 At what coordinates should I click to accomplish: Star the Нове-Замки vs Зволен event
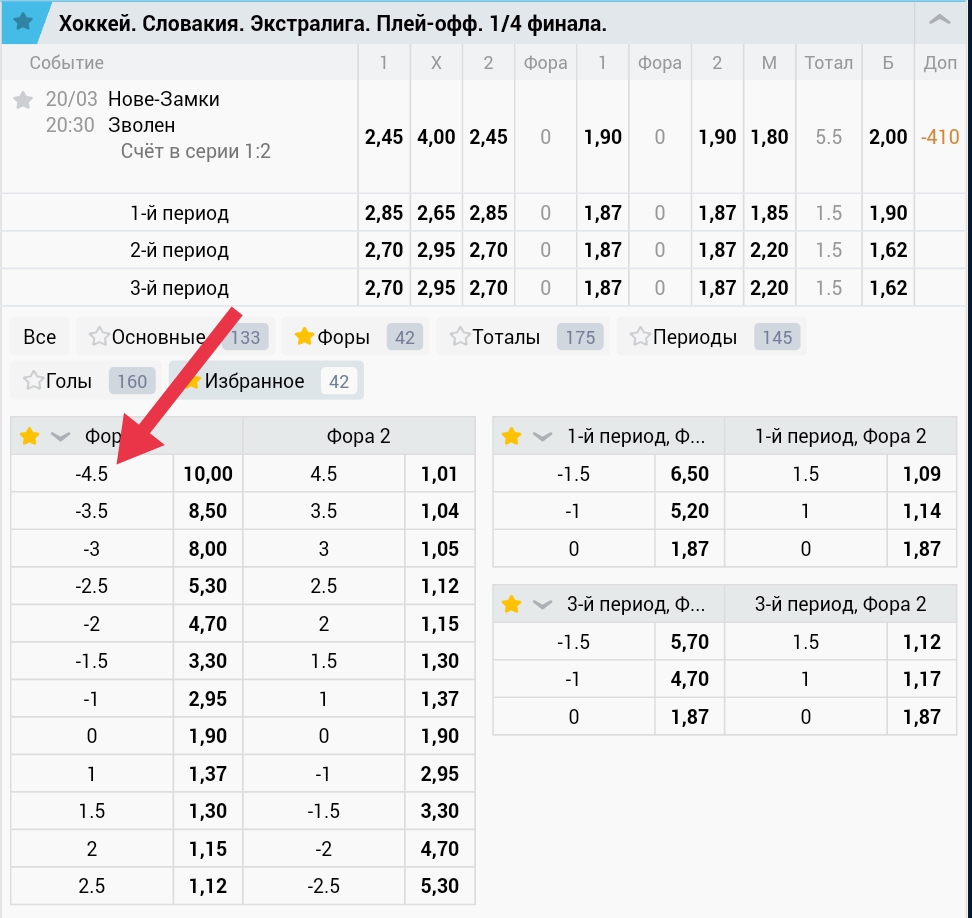[23, 100]
